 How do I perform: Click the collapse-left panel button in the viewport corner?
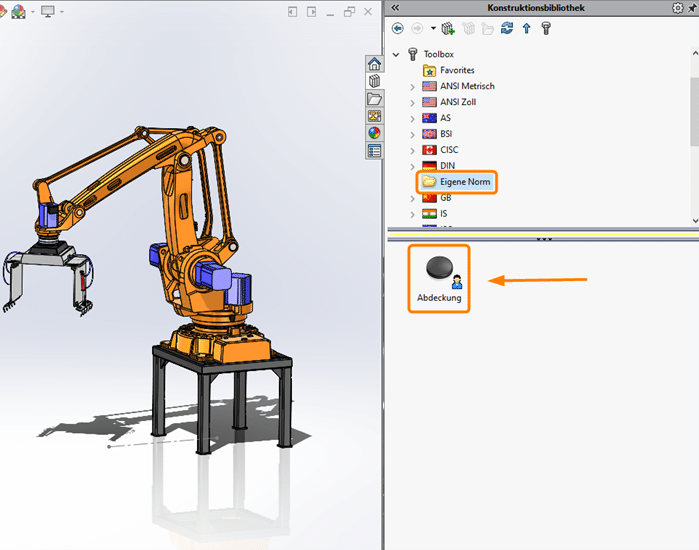(x=292, y=12)
